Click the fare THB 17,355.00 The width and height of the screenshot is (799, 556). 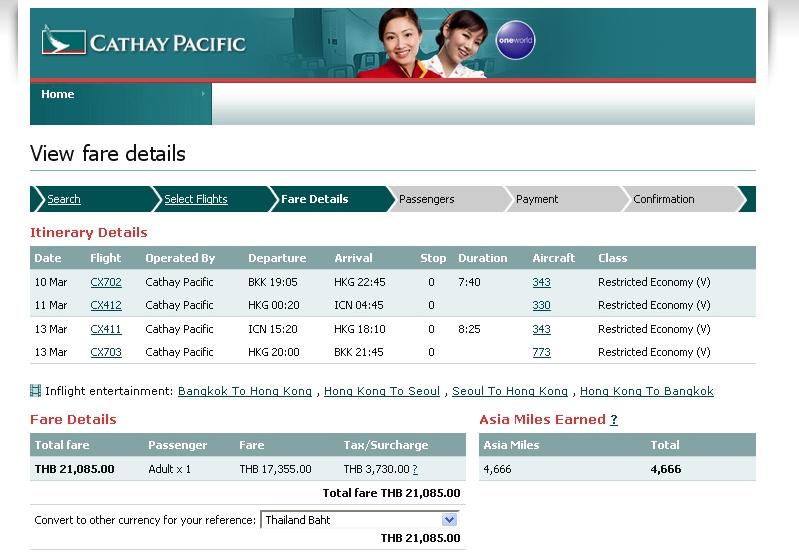(275, 469)
